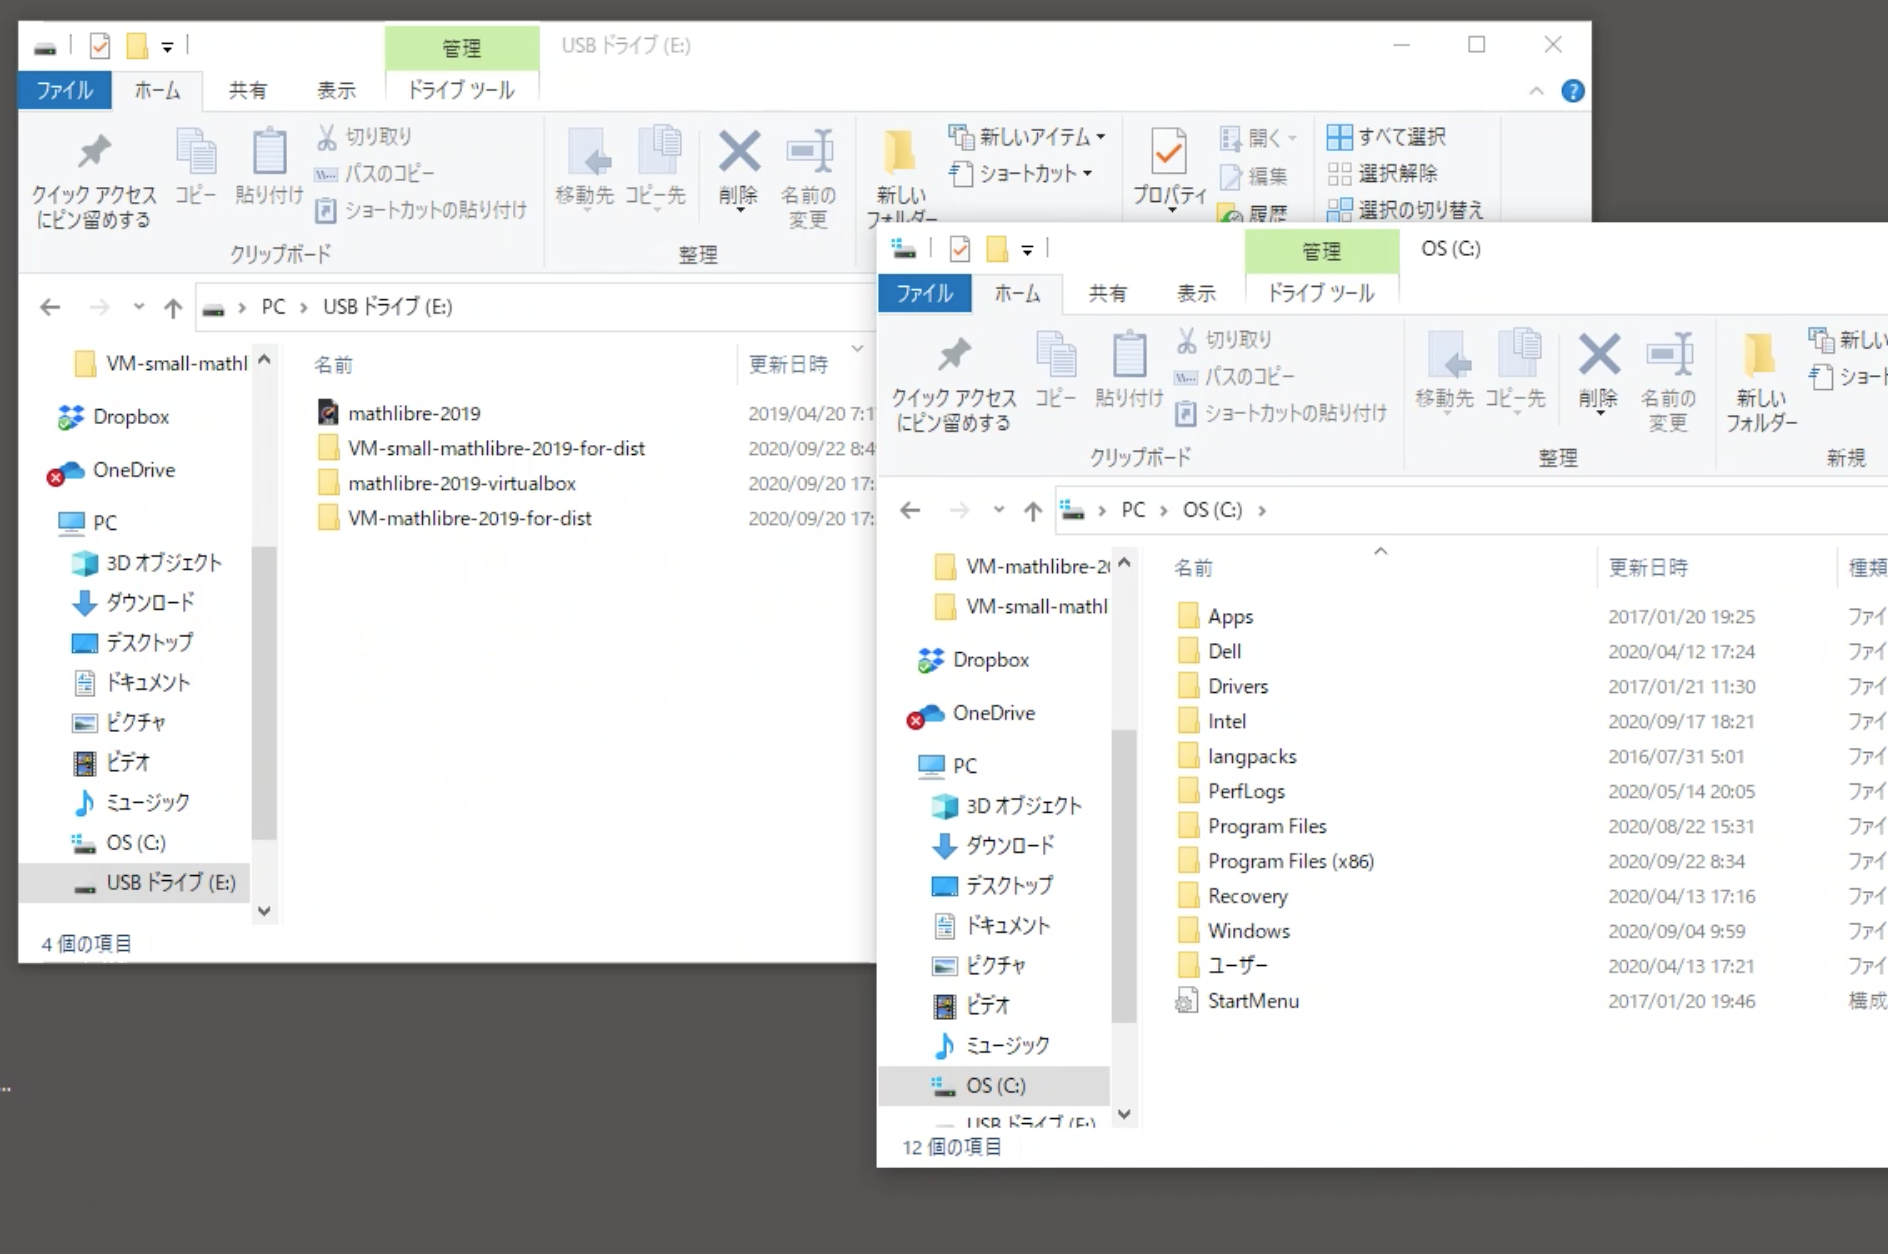The width and height of the screenshot is (1888, 1254).
Task: Click Pin to Quick Access in USB window
Action: click(x=94, y=180)
